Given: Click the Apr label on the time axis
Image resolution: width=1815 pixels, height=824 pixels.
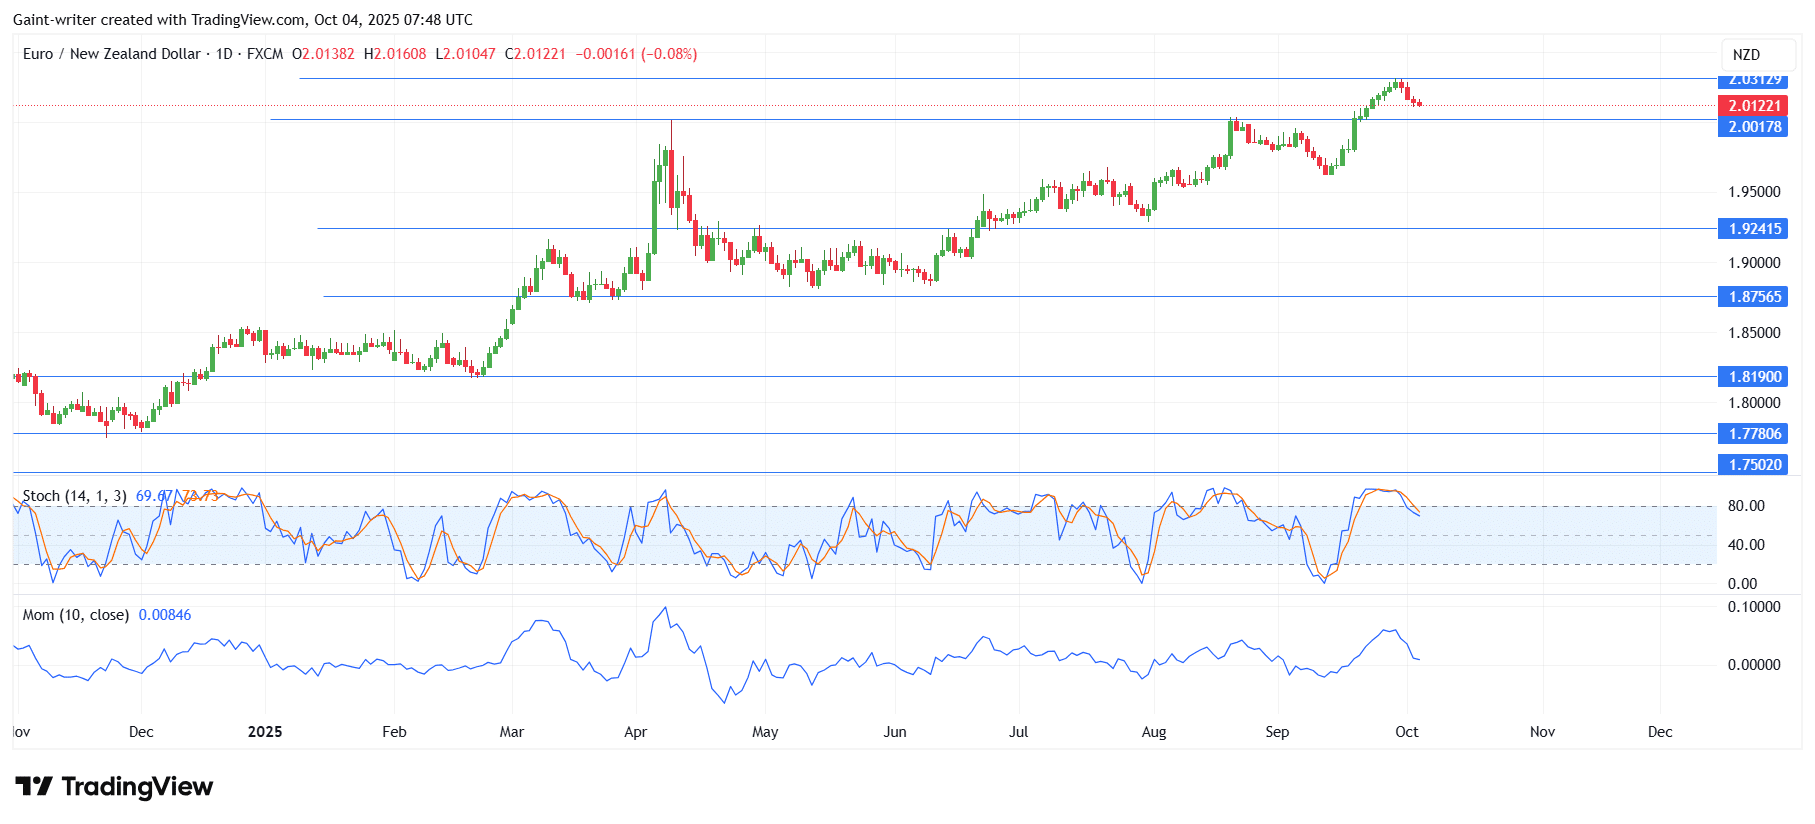Looking at the screenshot, I should [635, 732].
